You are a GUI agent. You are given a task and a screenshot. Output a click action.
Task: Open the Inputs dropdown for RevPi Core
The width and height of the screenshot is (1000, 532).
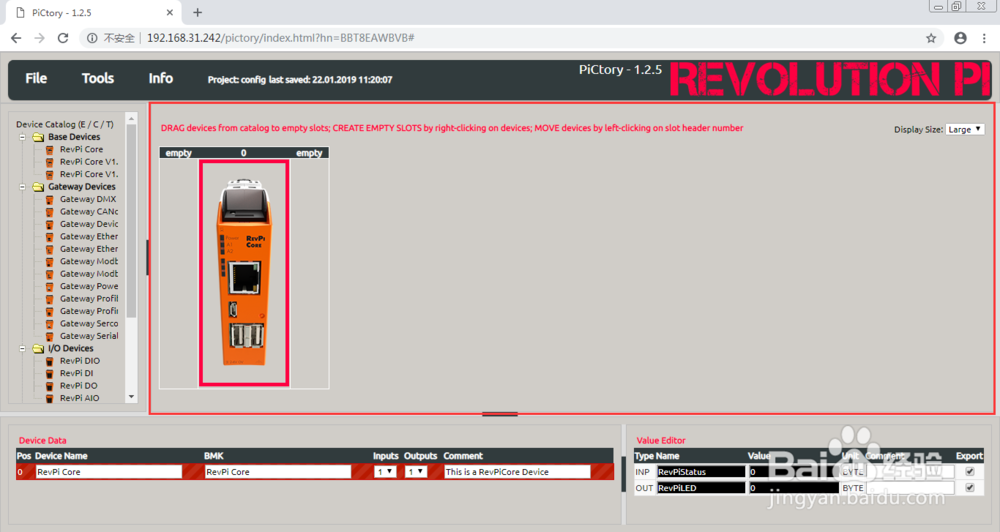[385, 471]
